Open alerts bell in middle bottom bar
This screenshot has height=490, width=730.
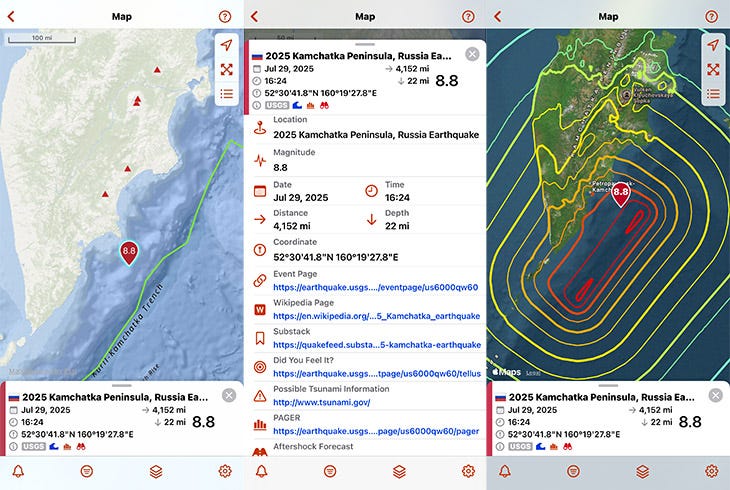tap(261, 471)
